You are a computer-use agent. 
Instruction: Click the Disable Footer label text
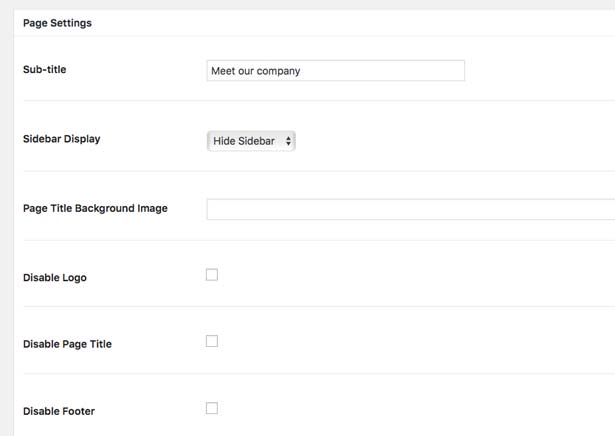[59, 411]
